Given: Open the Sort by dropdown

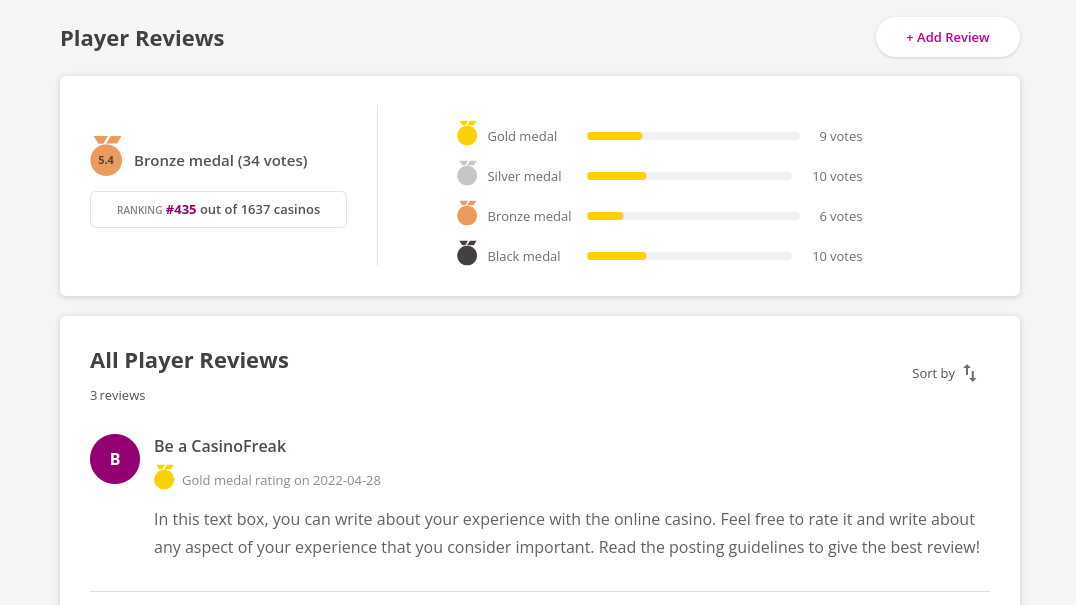Looking at the screenshot, I should click(x=933, y=374).
